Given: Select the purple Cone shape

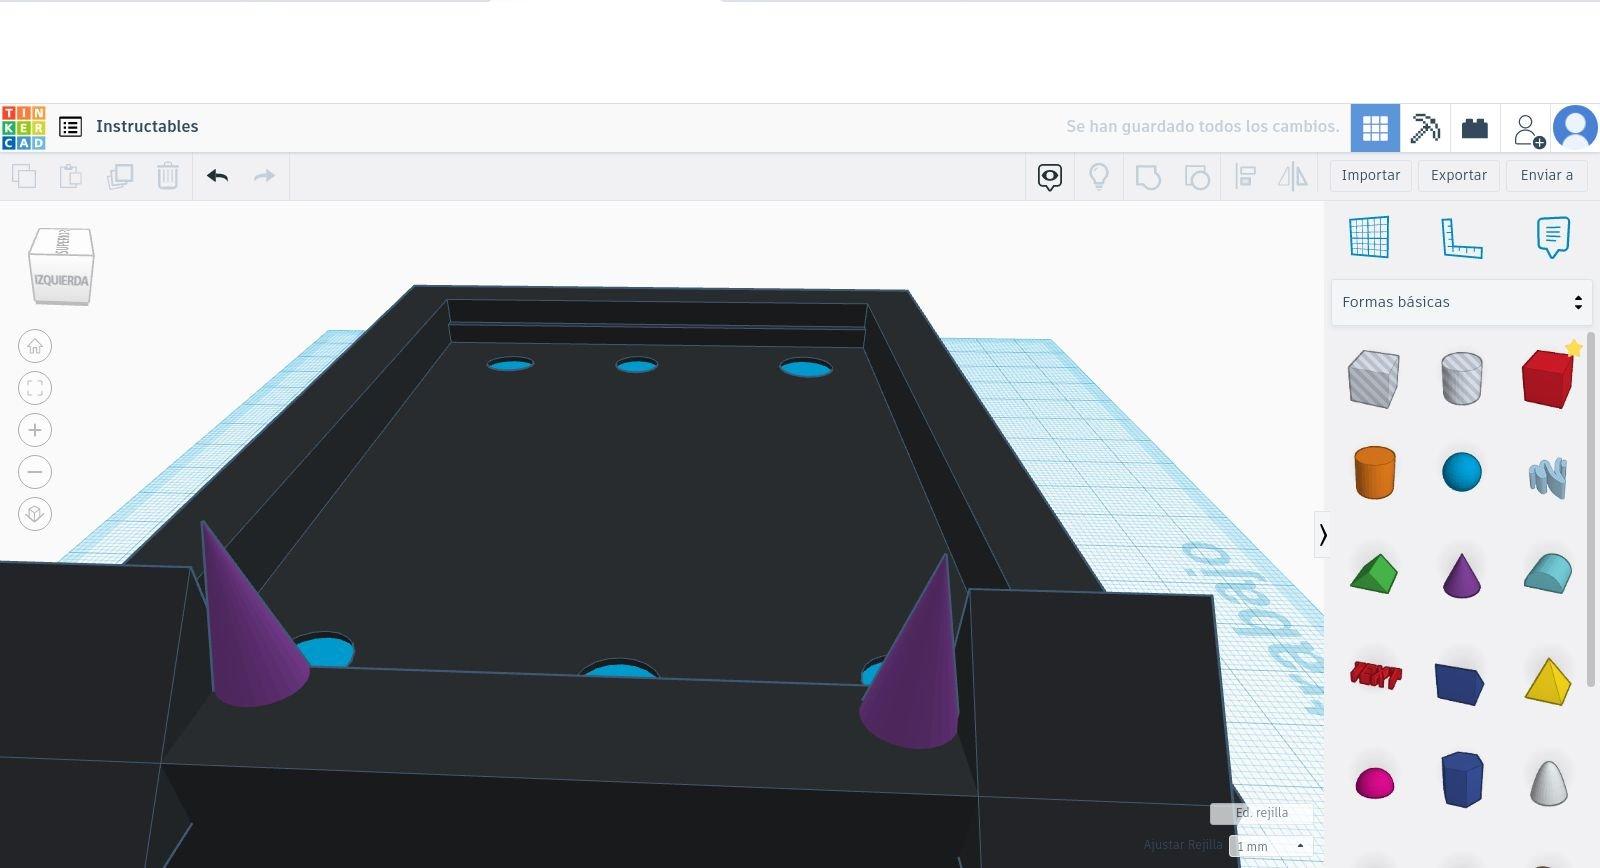Looking at the screenshot, I should coord(1461,575).
